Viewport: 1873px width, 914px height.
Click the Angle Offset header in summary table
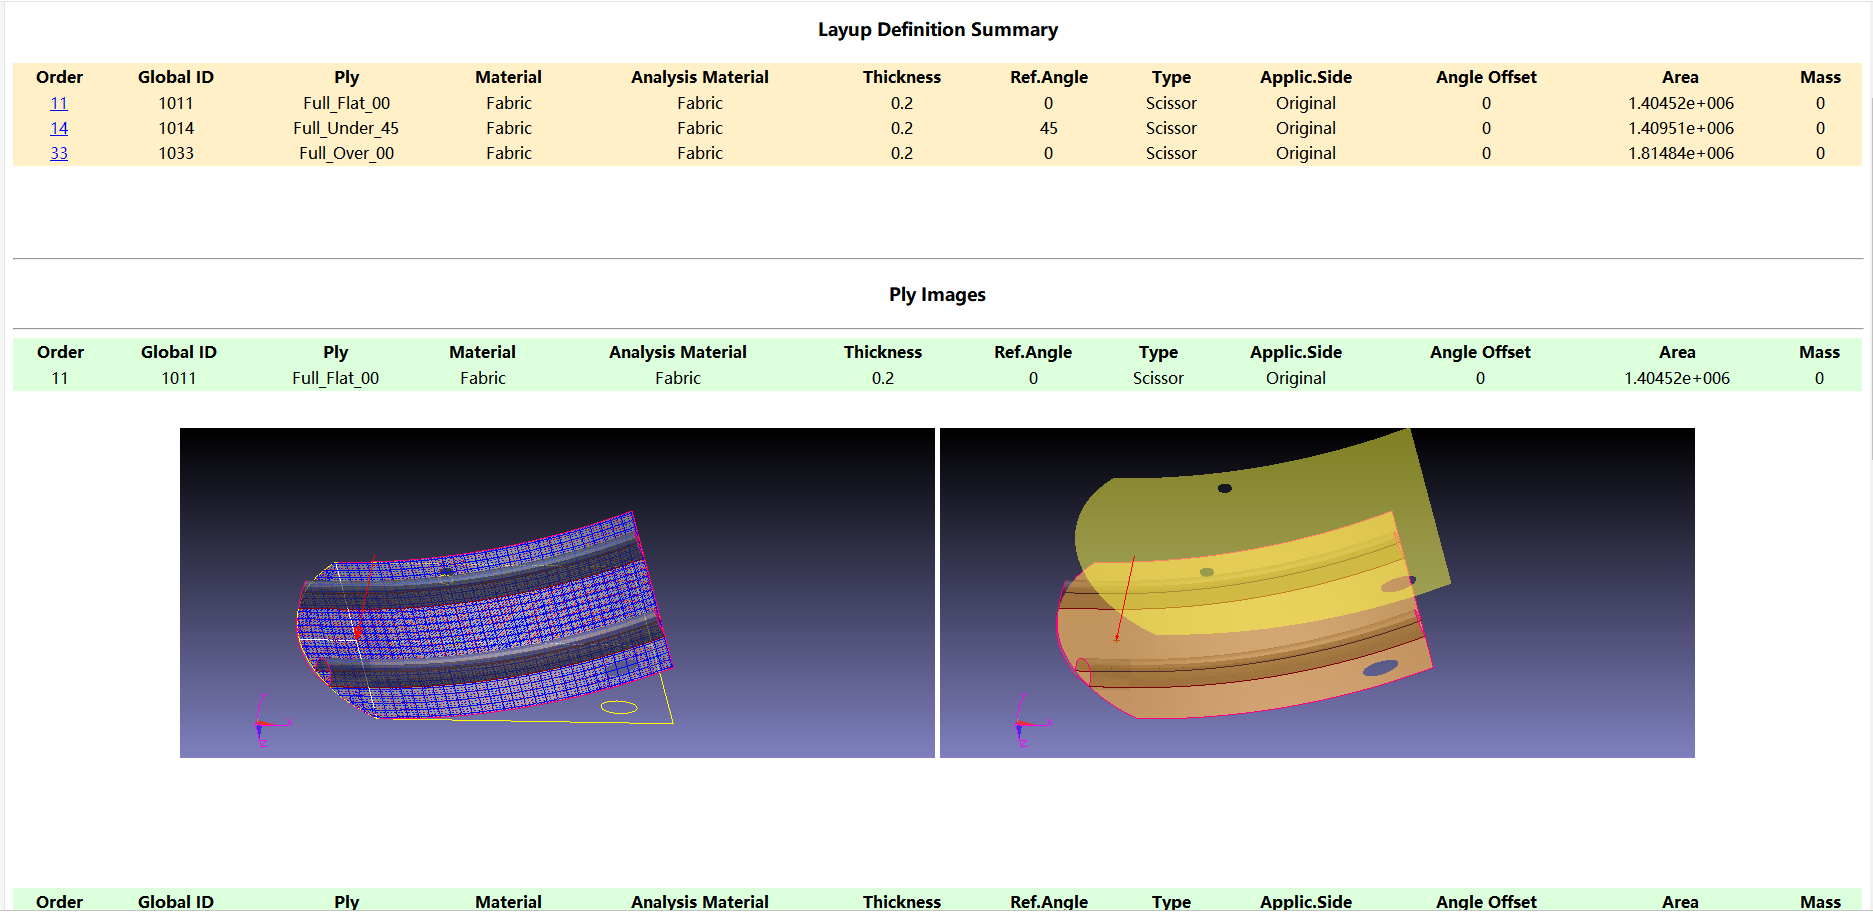click(1486, 77)
